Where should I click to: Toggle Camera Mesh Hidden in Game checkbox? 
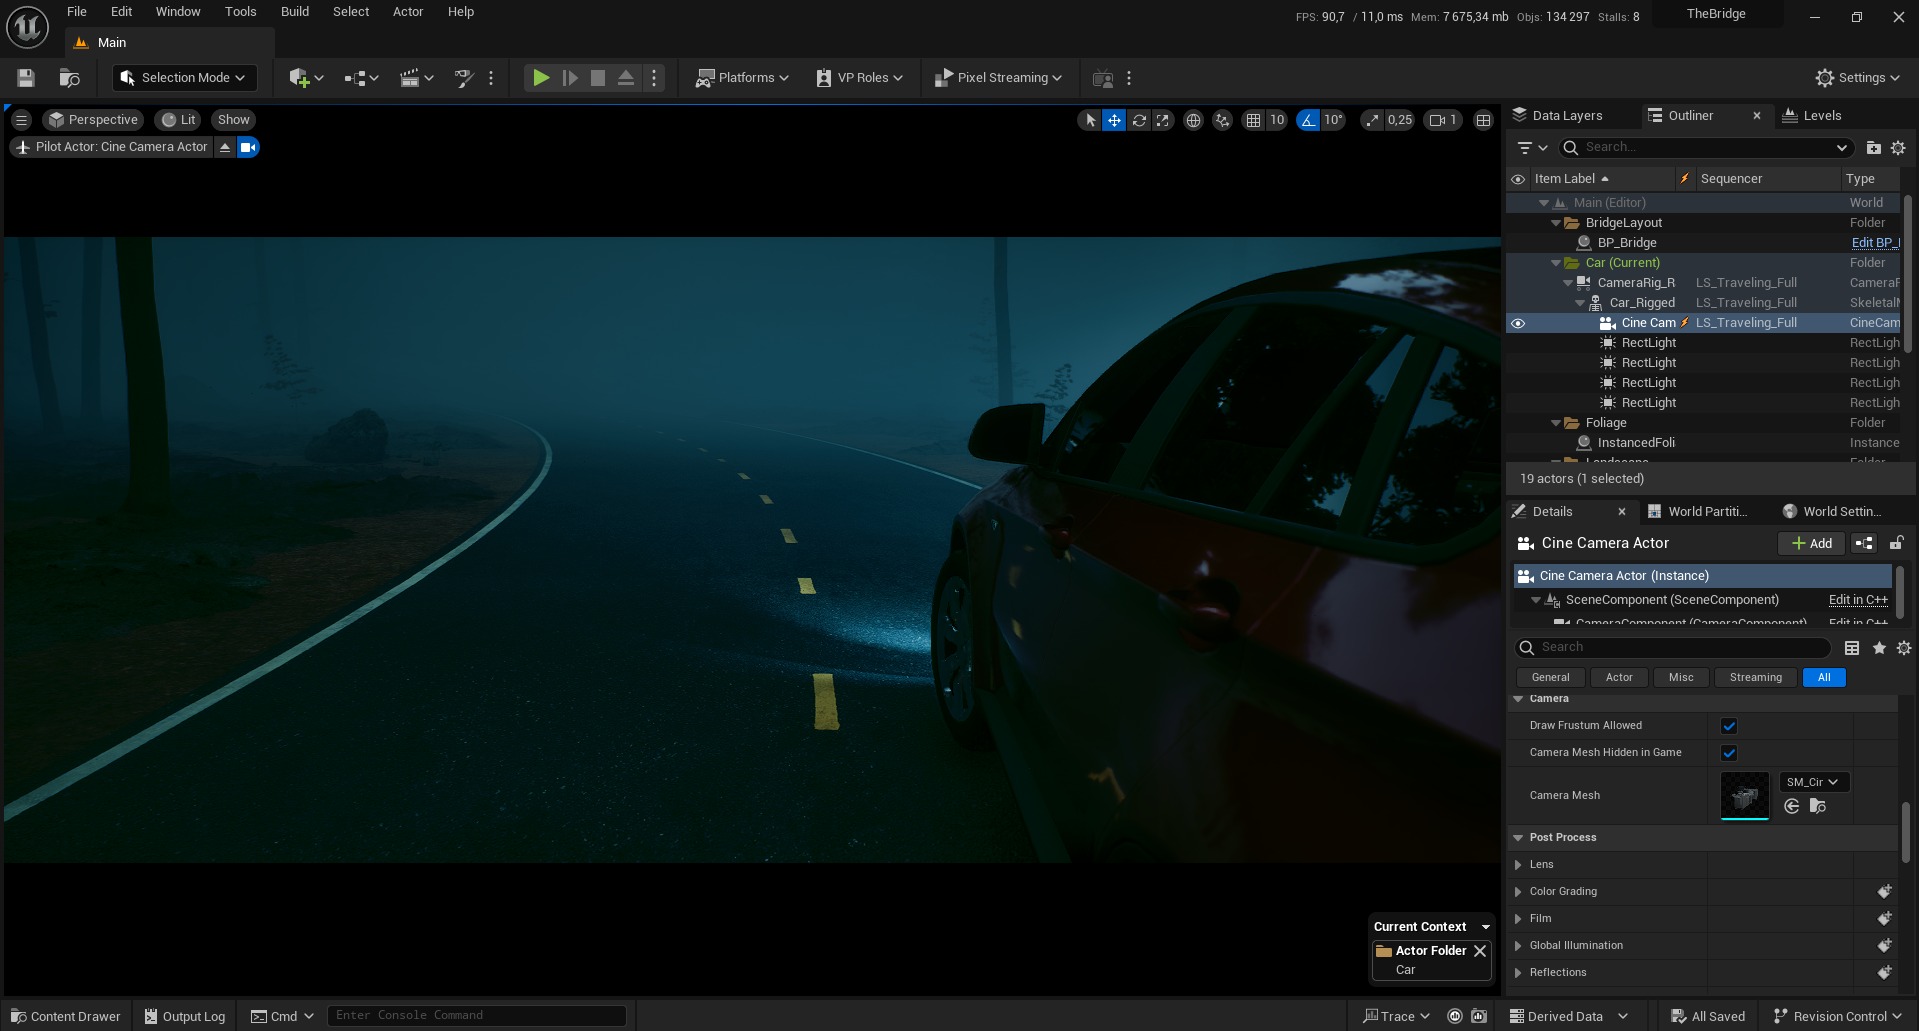pyautogui.click(x=1729, y=753)
